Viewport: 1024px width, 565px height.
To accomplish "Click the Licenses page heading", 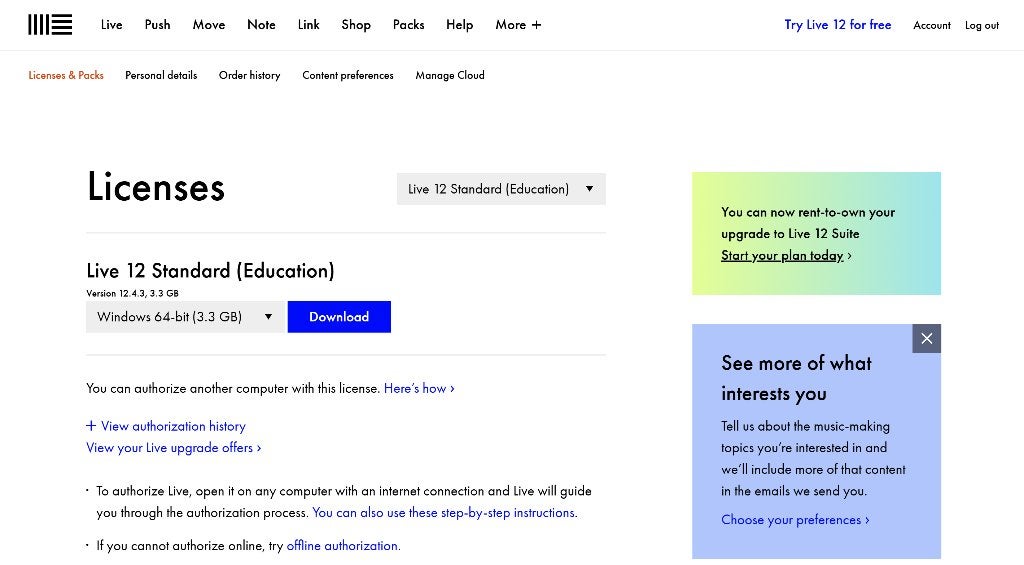I will (156, 187).
